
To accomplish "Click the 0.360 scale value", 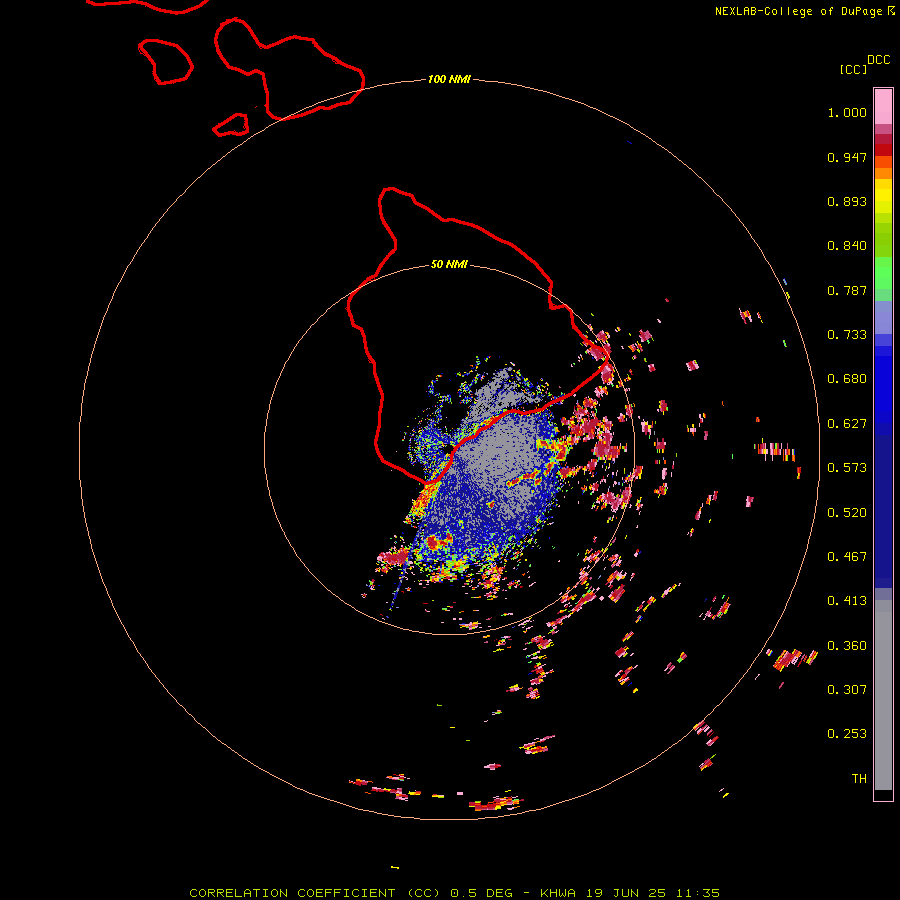I will pos(847,646).
